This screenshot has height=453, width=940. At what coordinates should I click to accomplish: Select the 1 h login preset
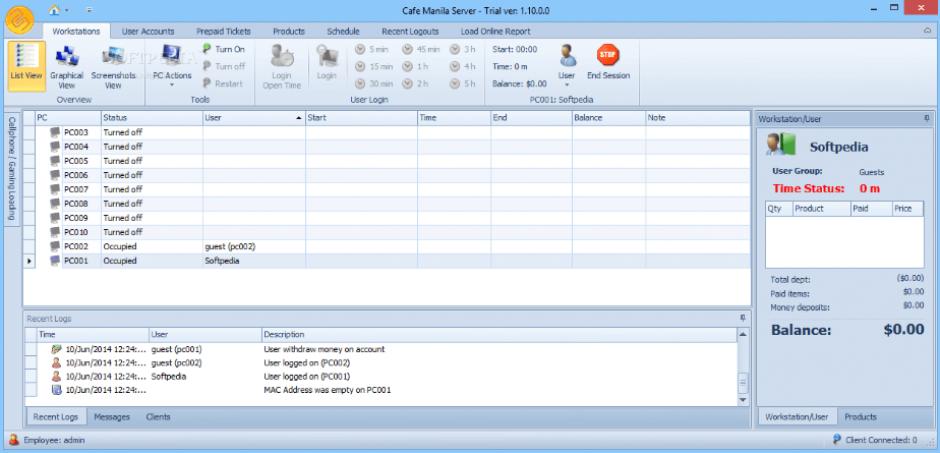click(415, 67)
